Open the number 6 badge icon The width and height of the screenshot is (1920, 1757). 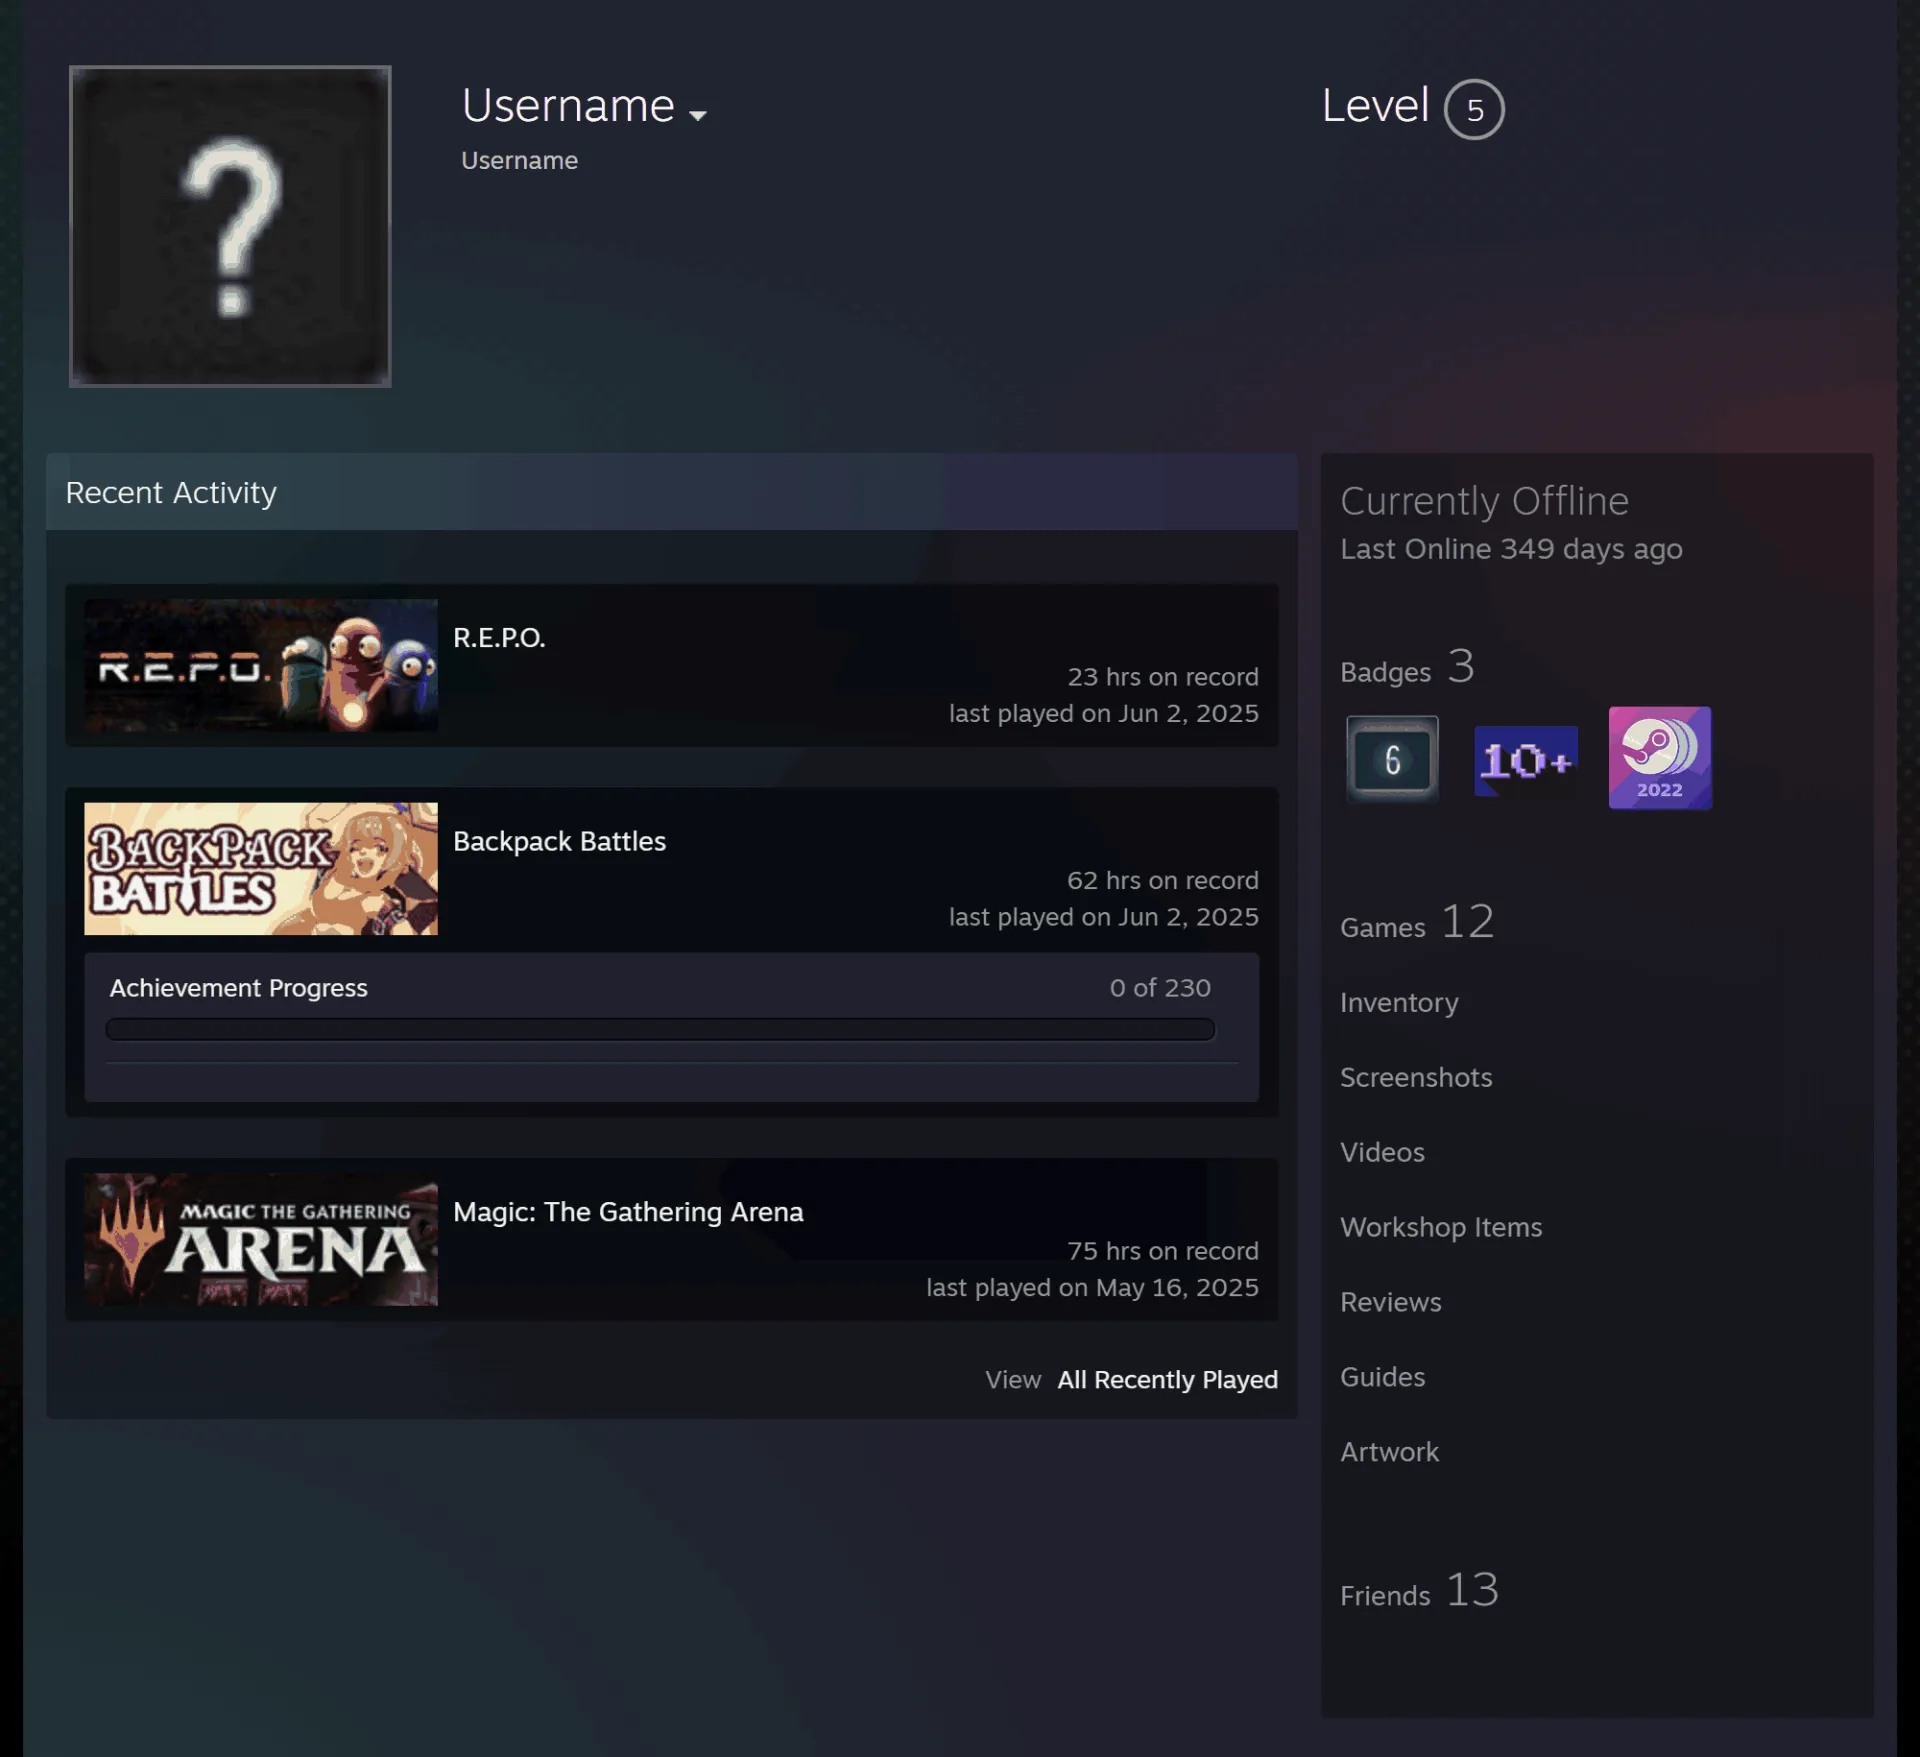(1392, 759)
